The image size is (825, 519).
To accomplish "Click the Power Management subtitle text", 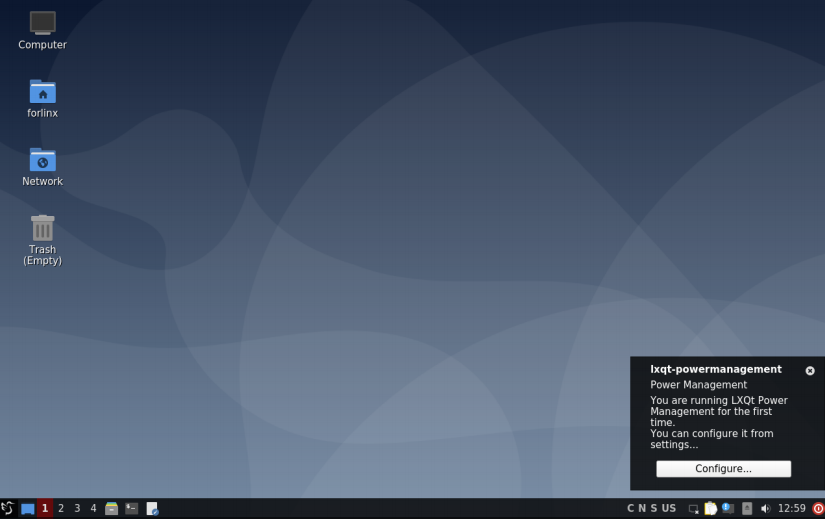I will 698,385.
